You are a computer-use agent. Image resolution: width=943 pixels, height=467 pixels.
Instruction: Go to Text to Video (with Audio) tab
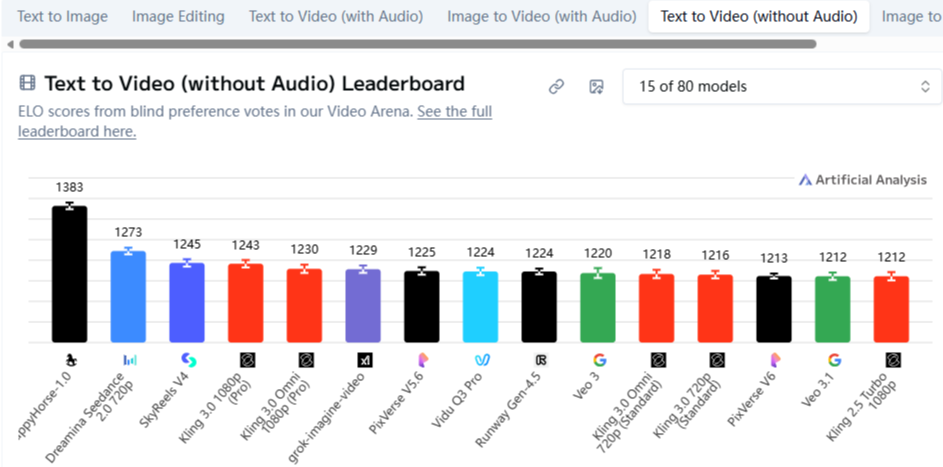335,16
